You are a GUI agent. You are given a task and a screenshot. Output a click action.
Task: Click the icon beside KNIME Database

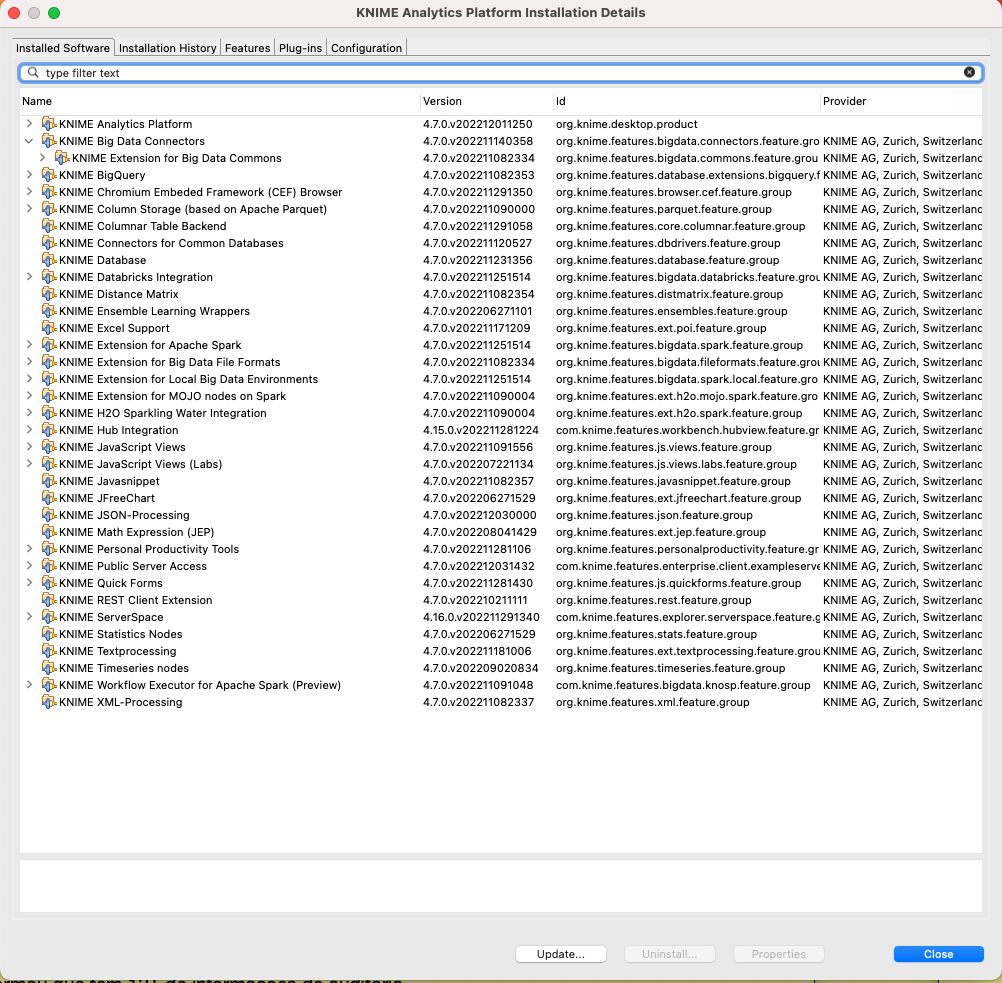coord(49,260)
